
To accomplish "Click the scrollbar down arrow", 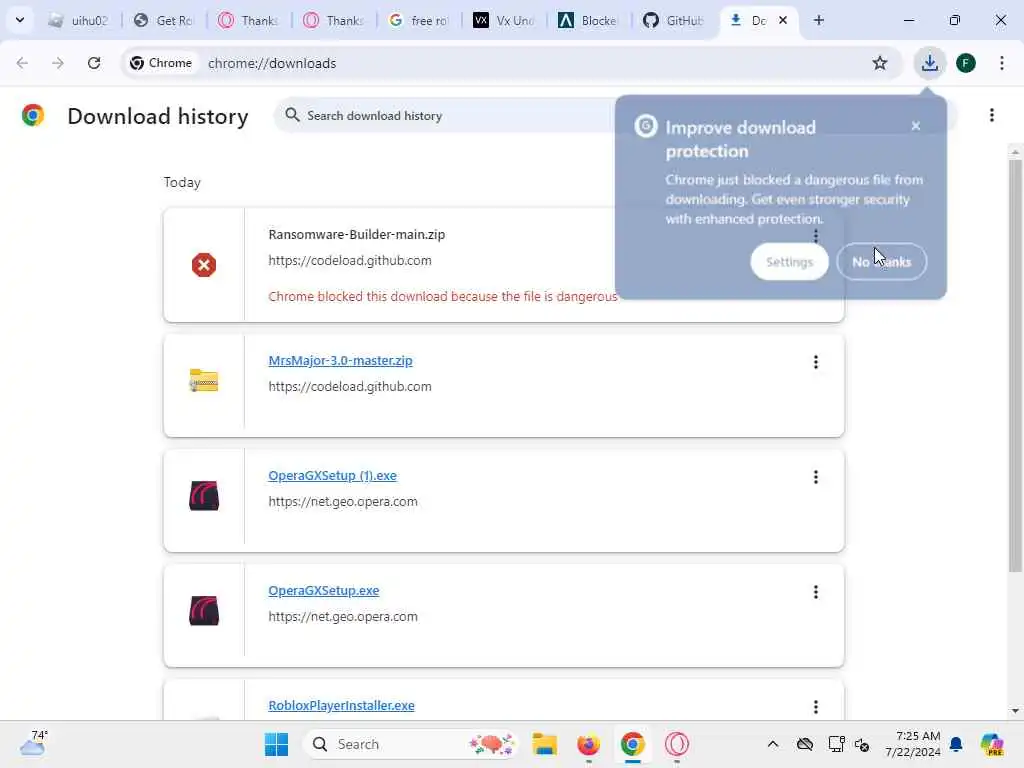I will tap(1015, 711).
